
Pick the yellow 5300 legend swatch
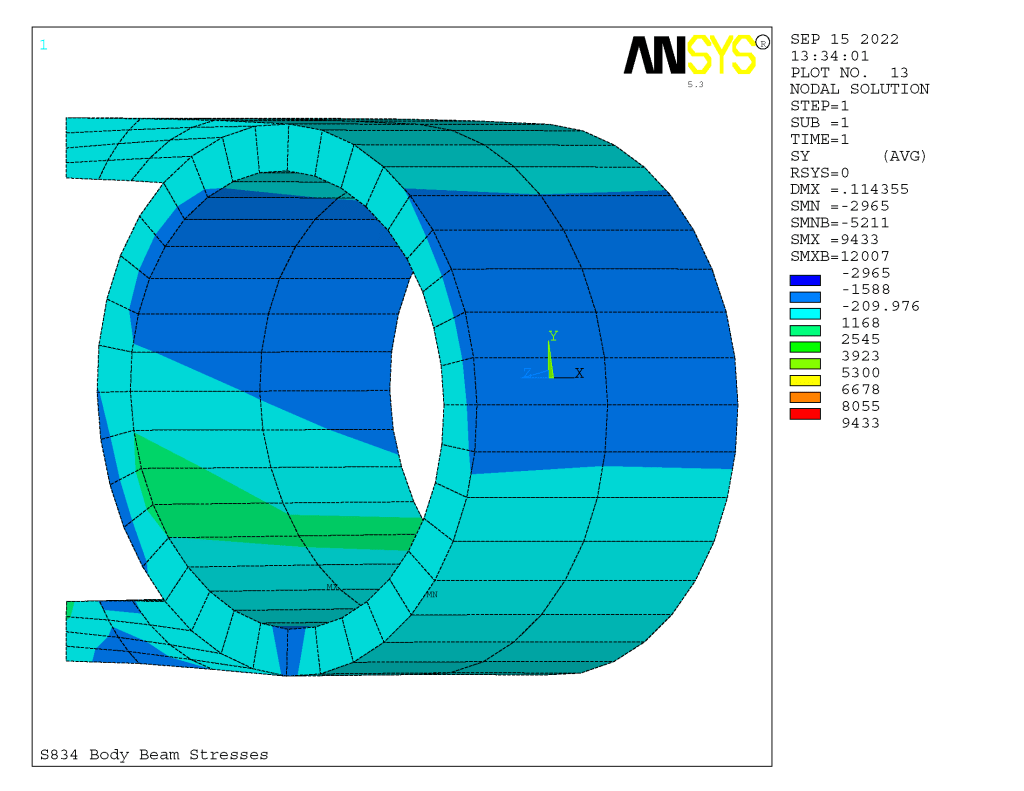point(805,380)
